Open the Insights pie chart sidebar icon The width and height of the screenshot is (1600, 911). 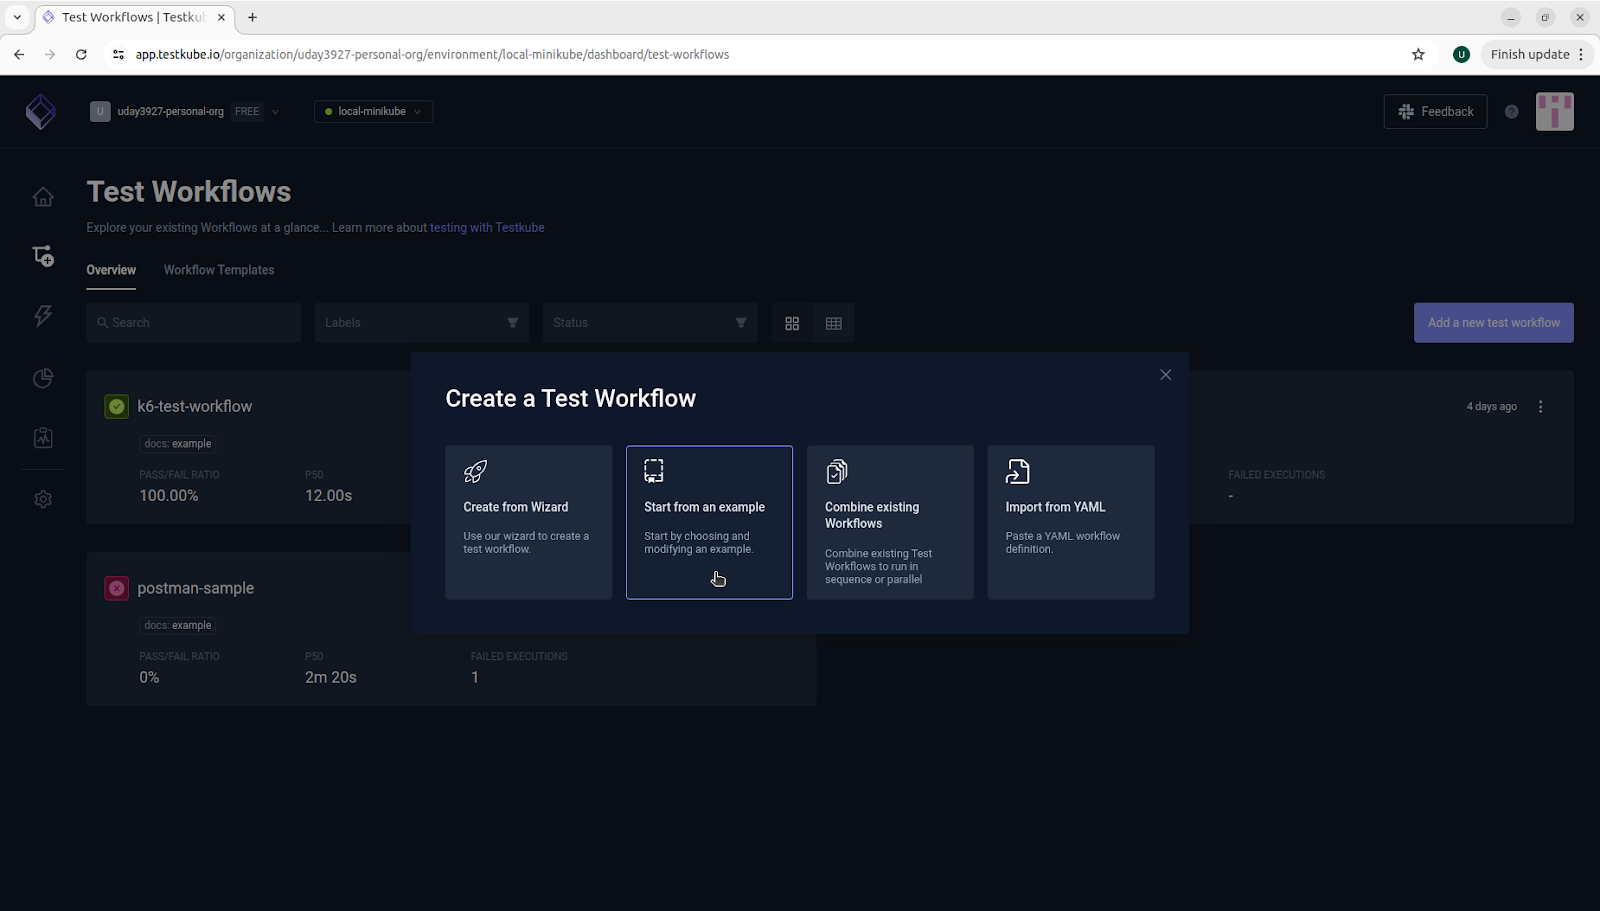click(x=43, y=378)
